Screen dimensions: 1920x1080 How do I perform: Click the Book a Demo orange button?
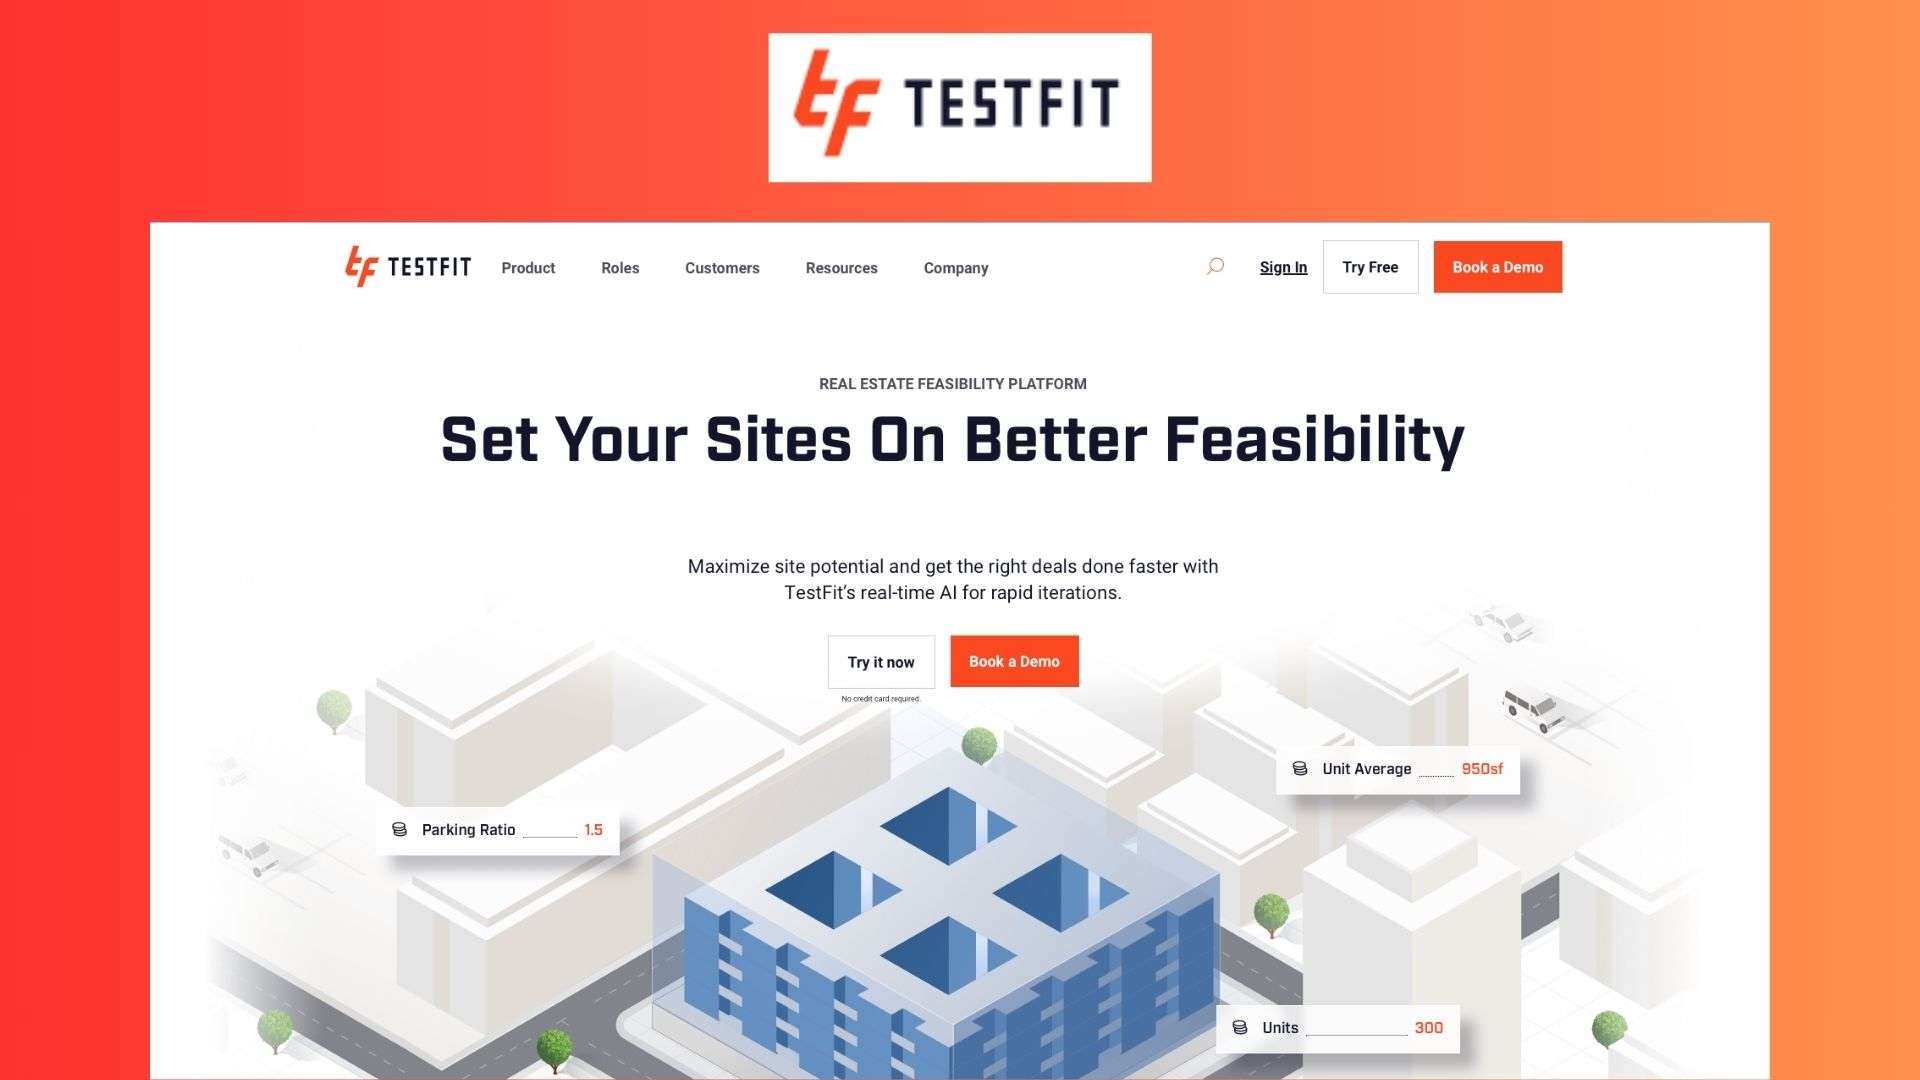coord(1498,266)
